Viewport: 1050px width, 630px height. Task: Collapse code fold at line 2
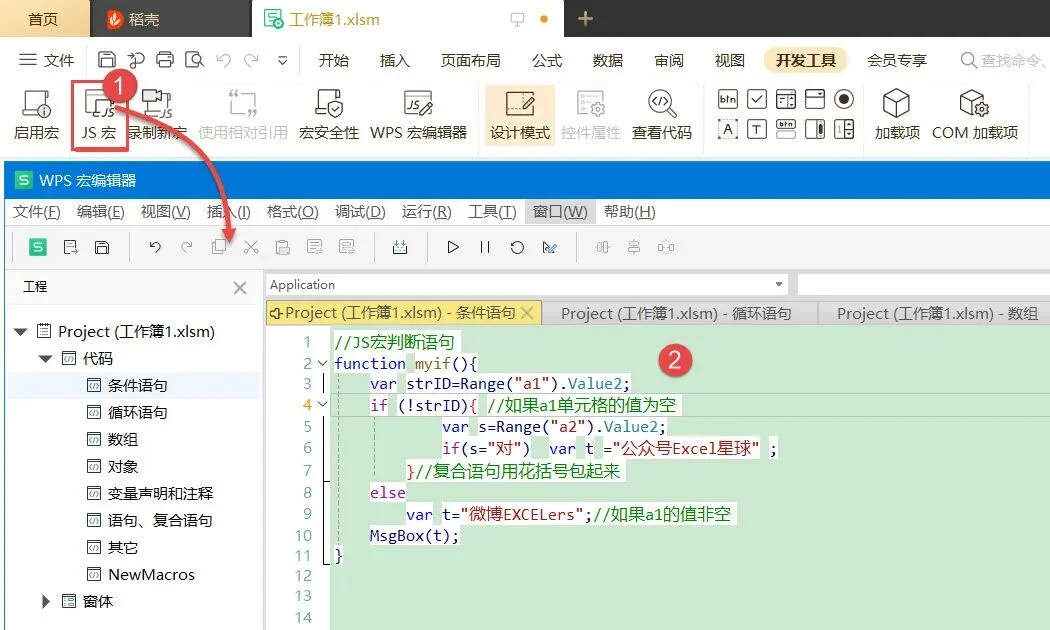[x=322, y=364]
